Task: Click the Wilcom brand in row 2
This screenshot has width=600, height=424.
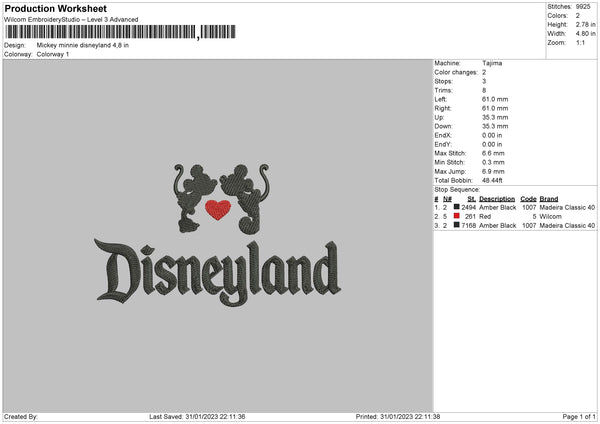Action: 550,217
